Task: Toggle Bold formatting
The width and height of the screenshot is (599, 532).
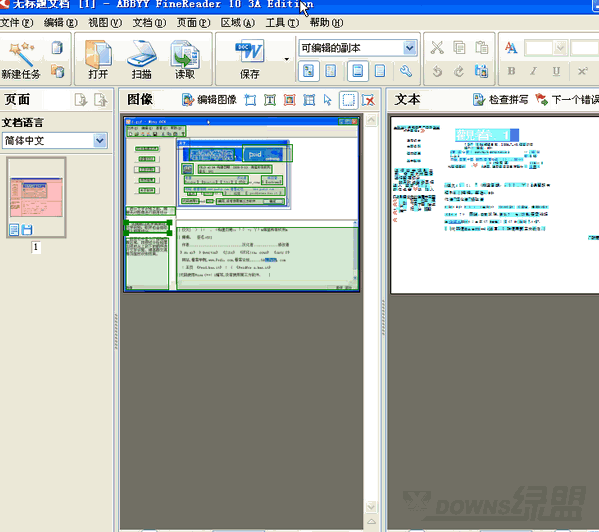Action: (511, 71)
